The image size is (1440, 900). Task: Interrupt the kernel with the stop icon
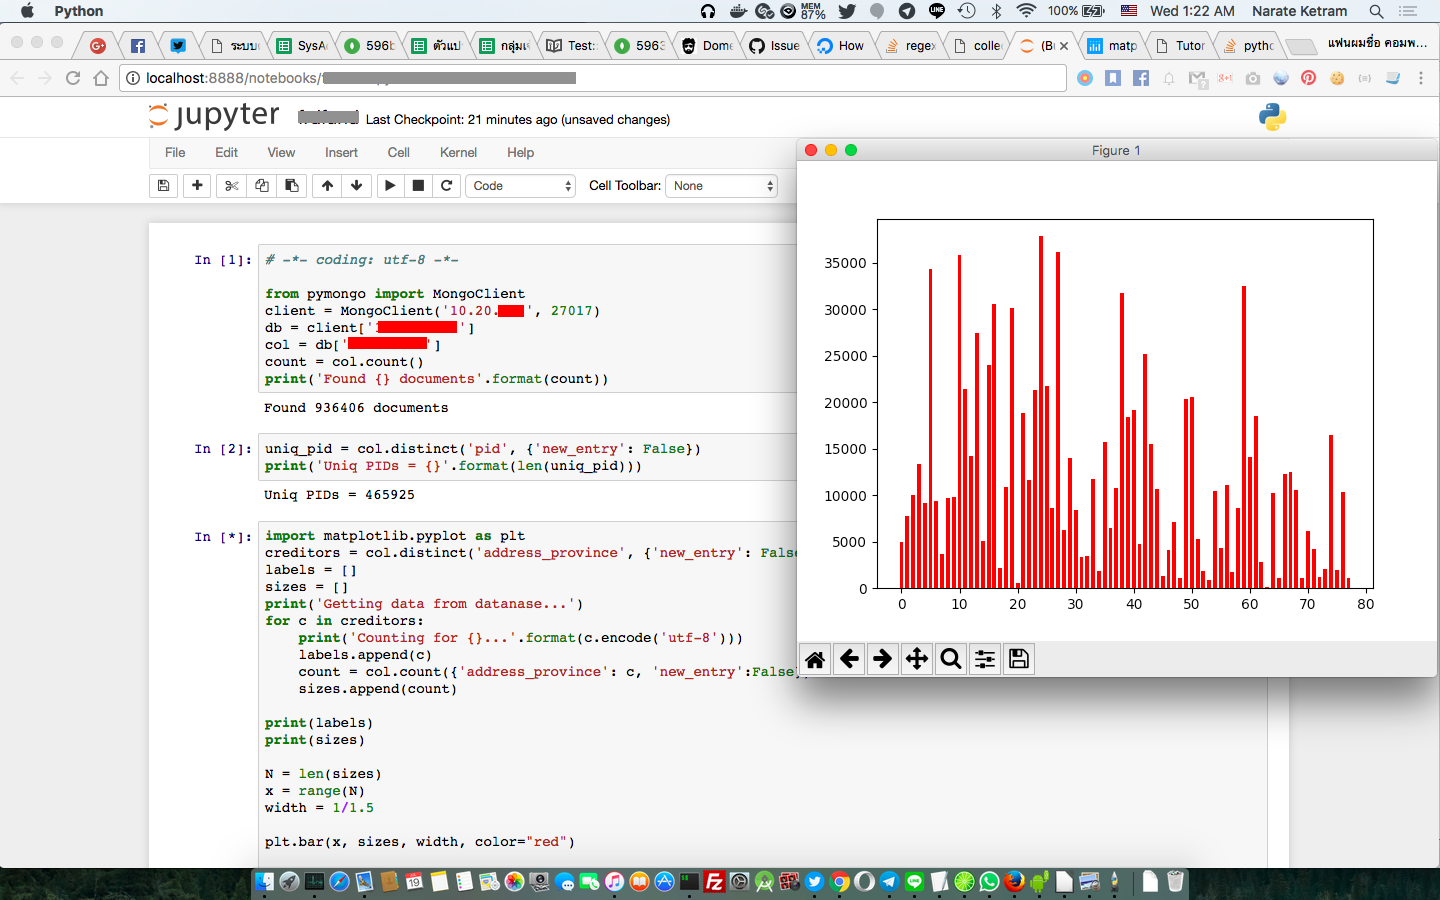point(417,185)
